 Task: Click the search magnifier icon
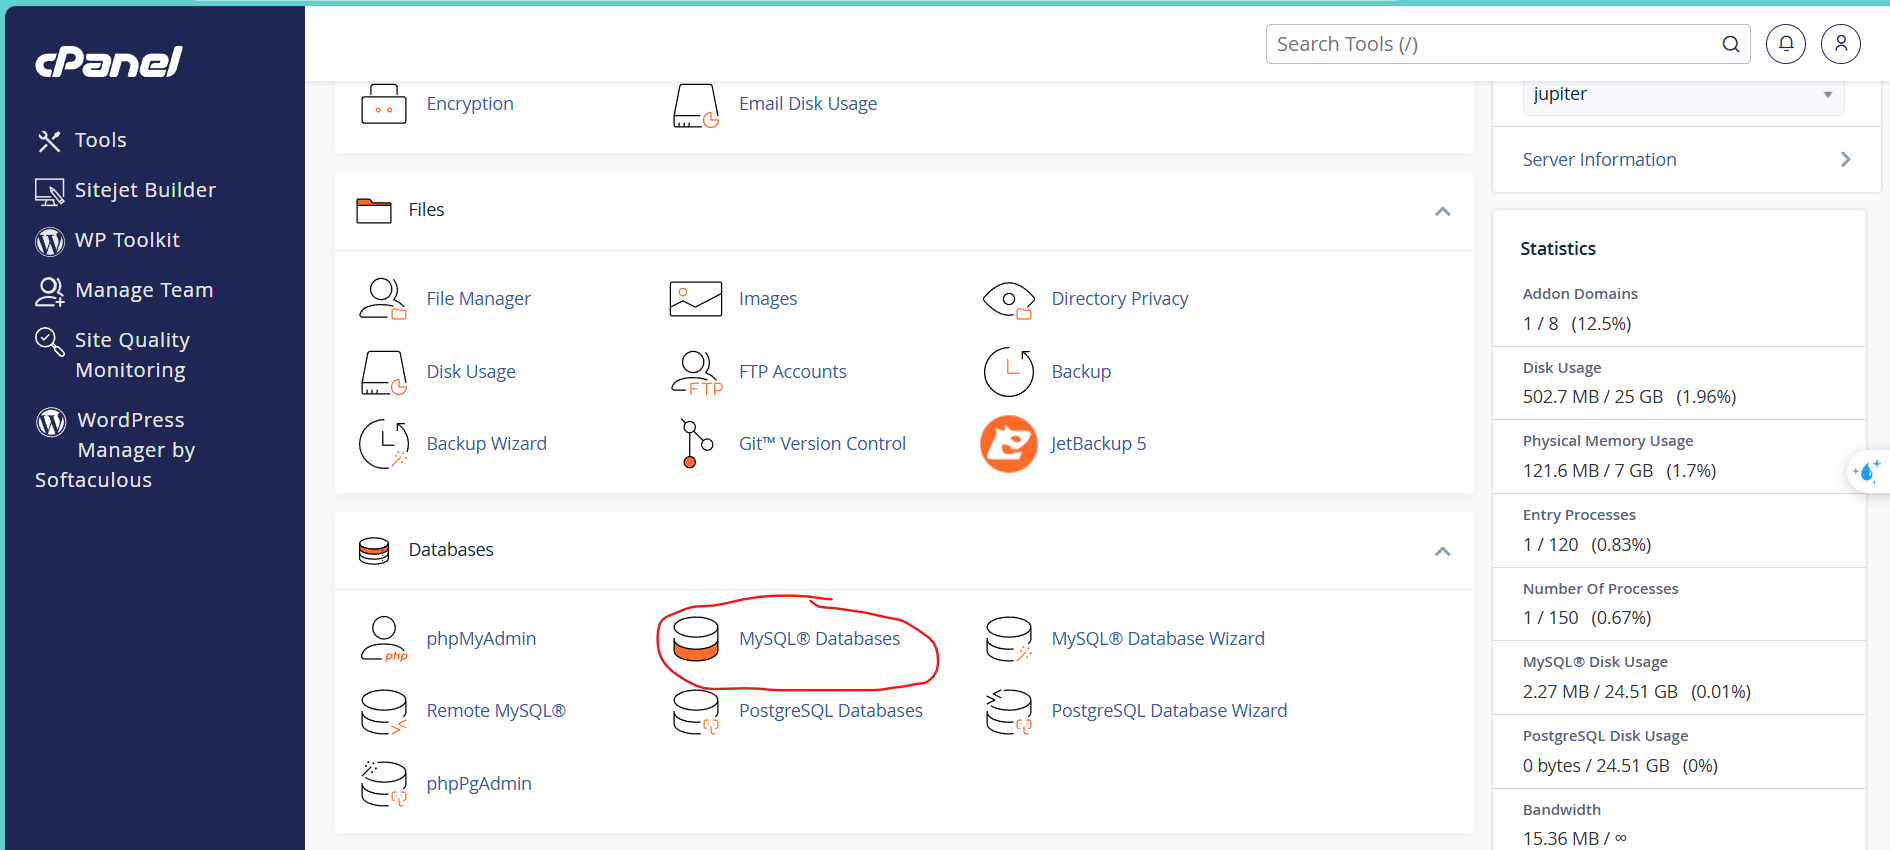click(x=1731, y=44)
